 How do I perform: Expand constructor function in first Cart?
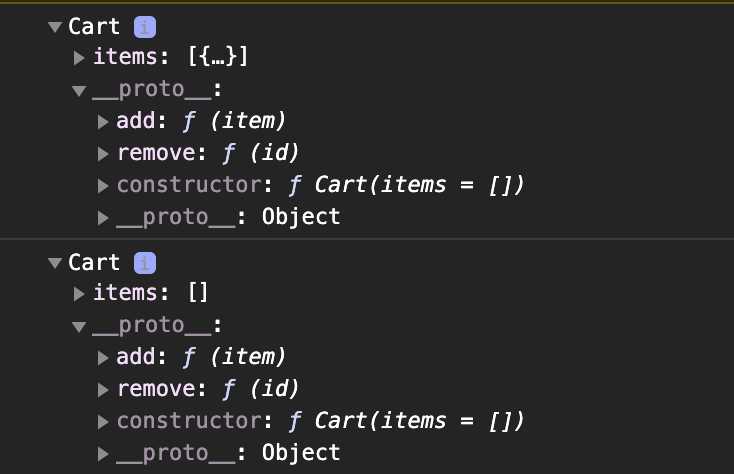click(103, 186)
